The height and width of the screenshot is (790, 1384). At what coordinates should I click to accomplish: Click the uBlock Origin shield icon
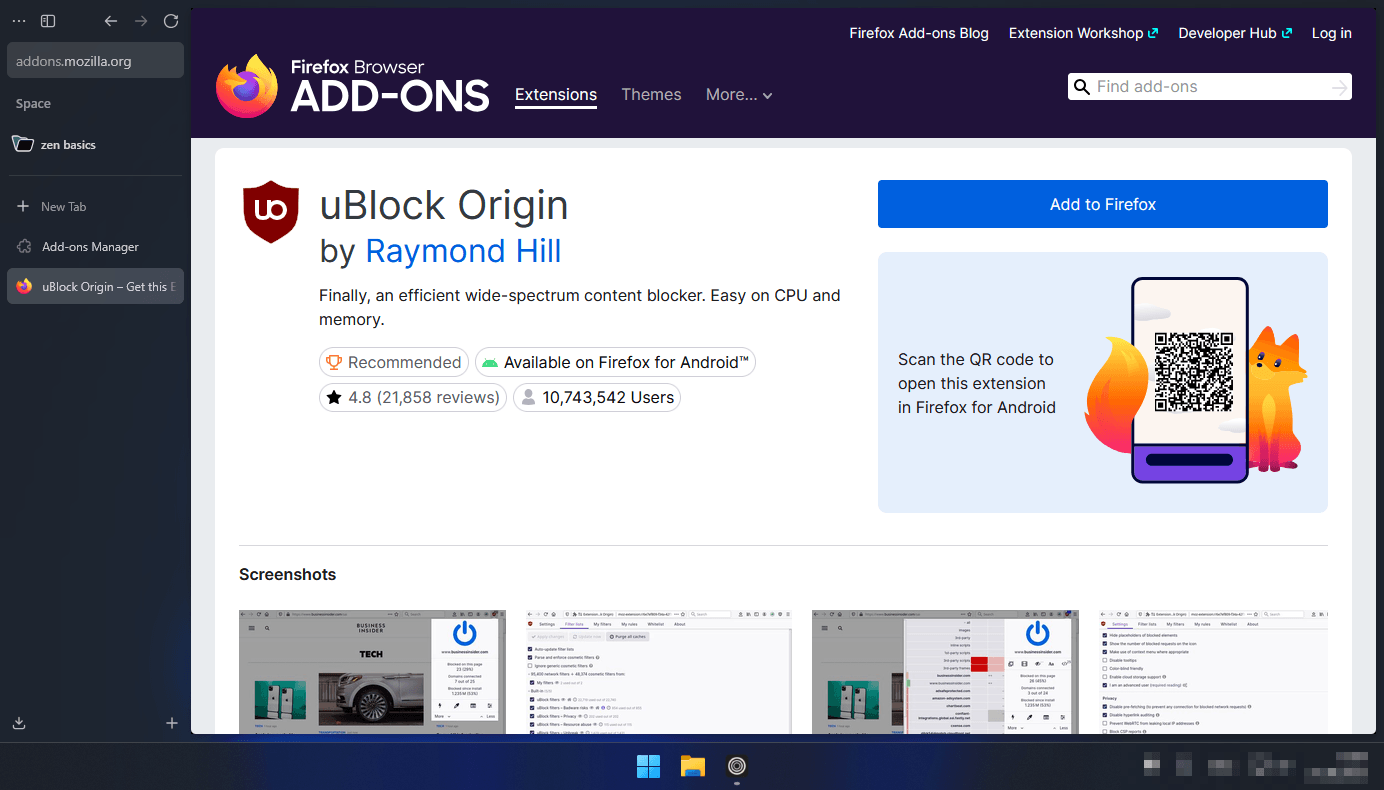(271, 212)
